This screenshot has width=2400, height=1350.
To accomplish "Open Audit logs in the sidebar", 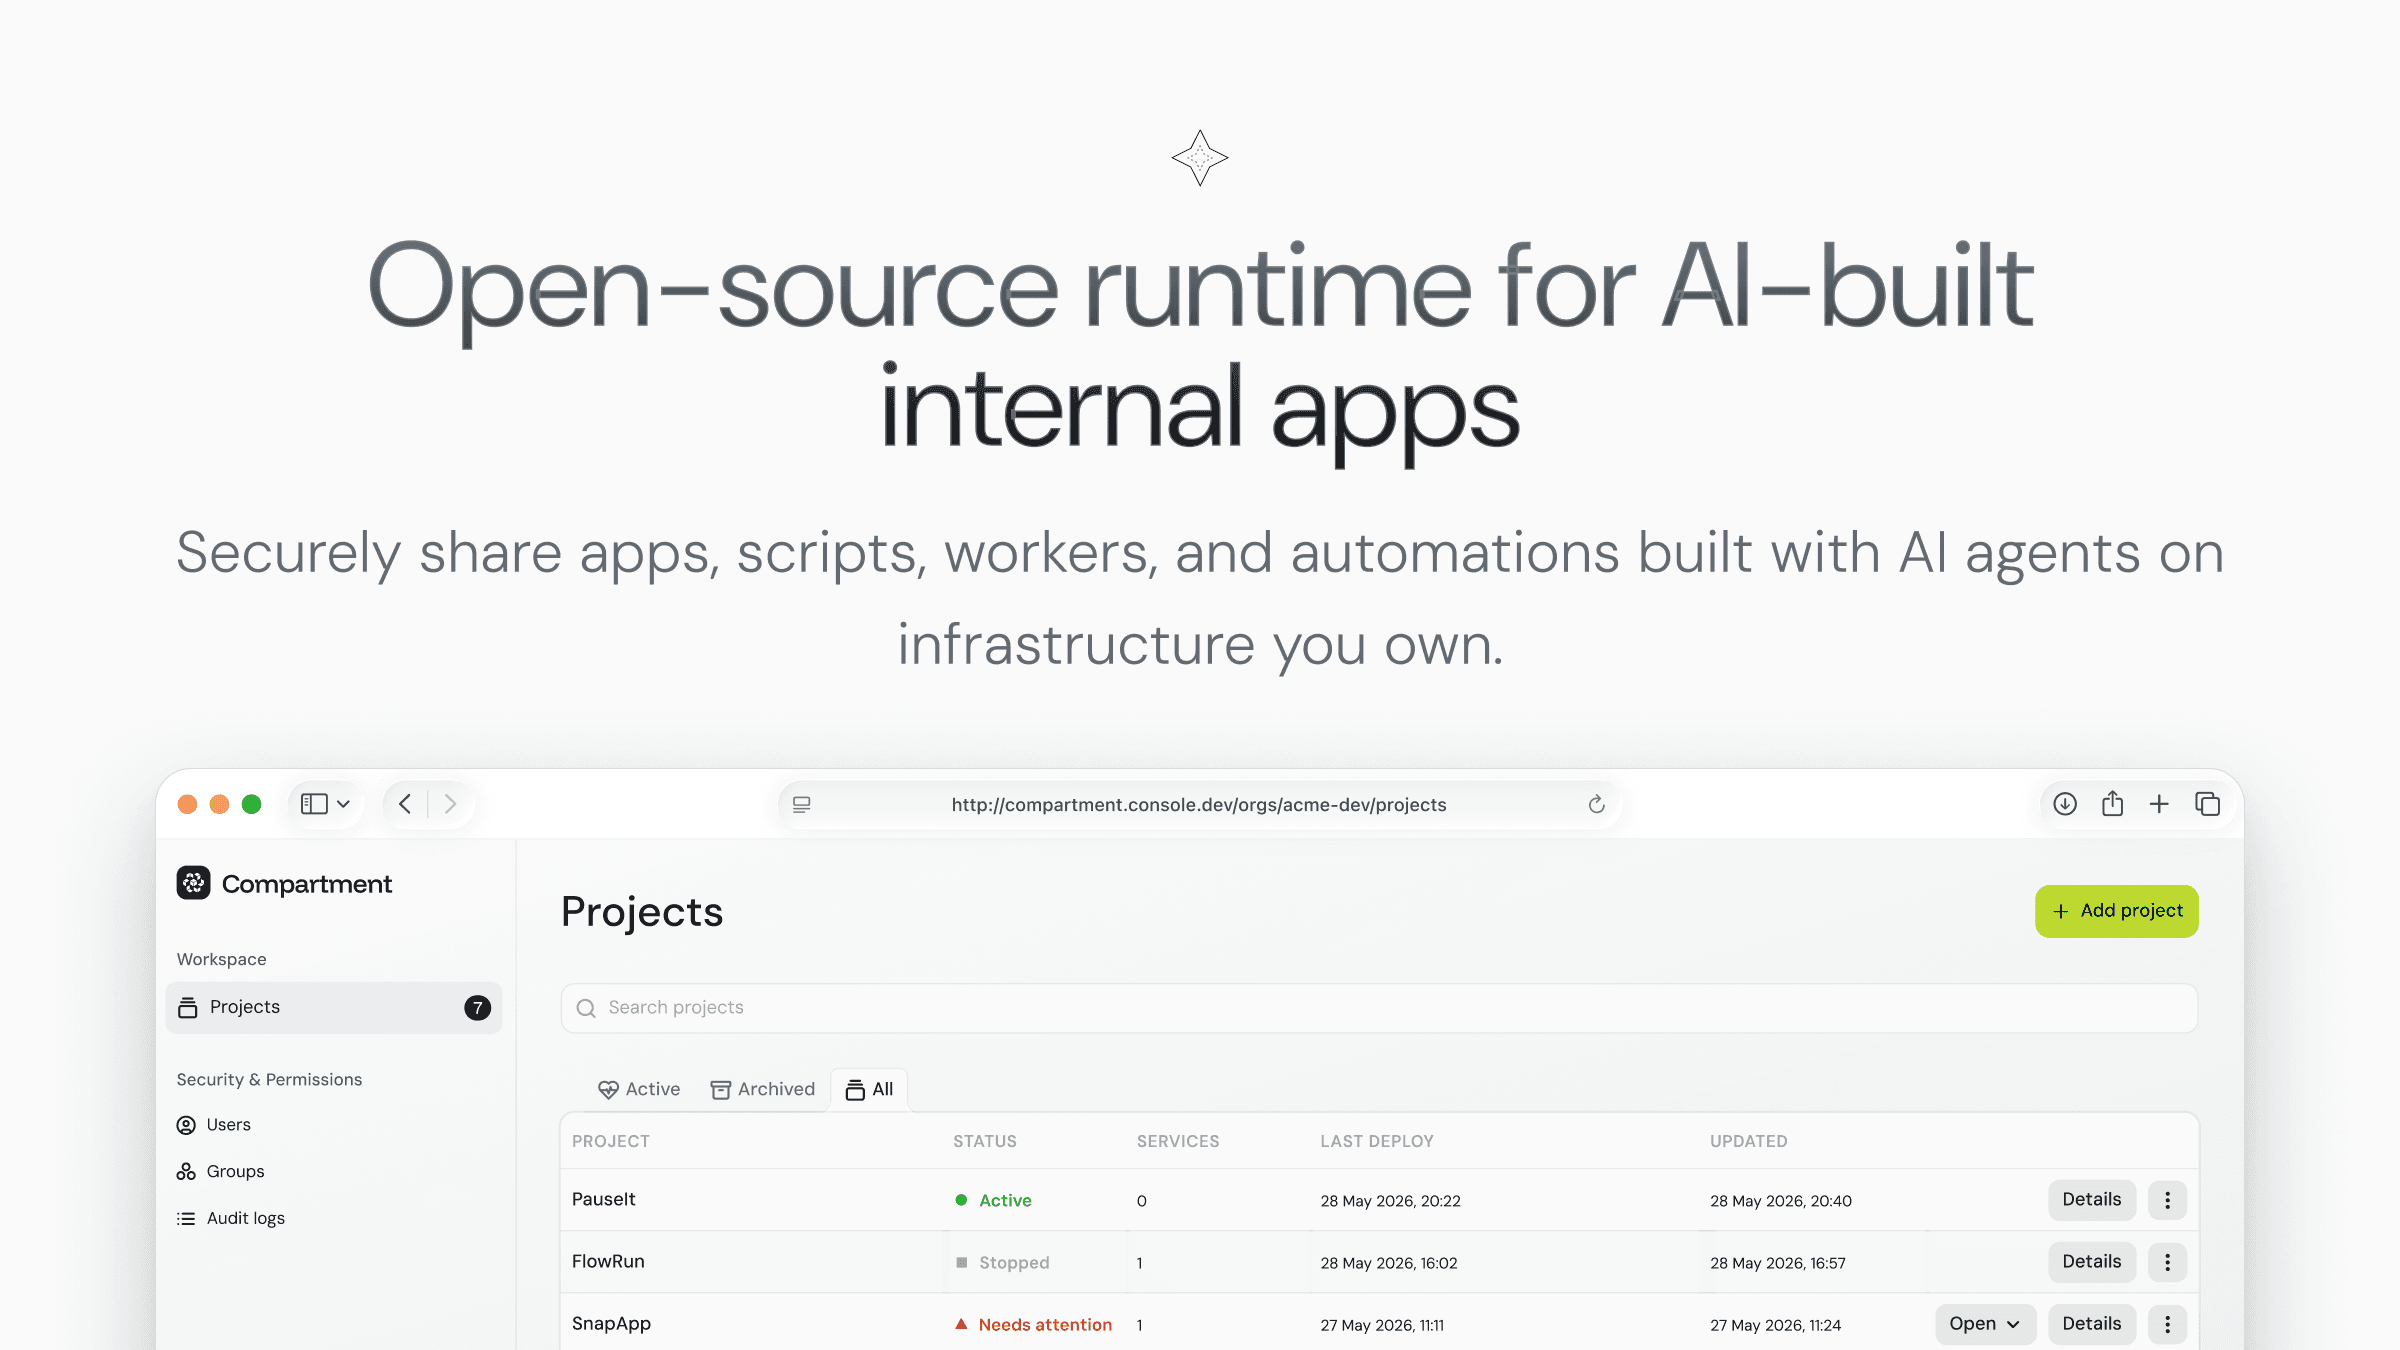I will pyautogui.click(x=231, y=1218).
